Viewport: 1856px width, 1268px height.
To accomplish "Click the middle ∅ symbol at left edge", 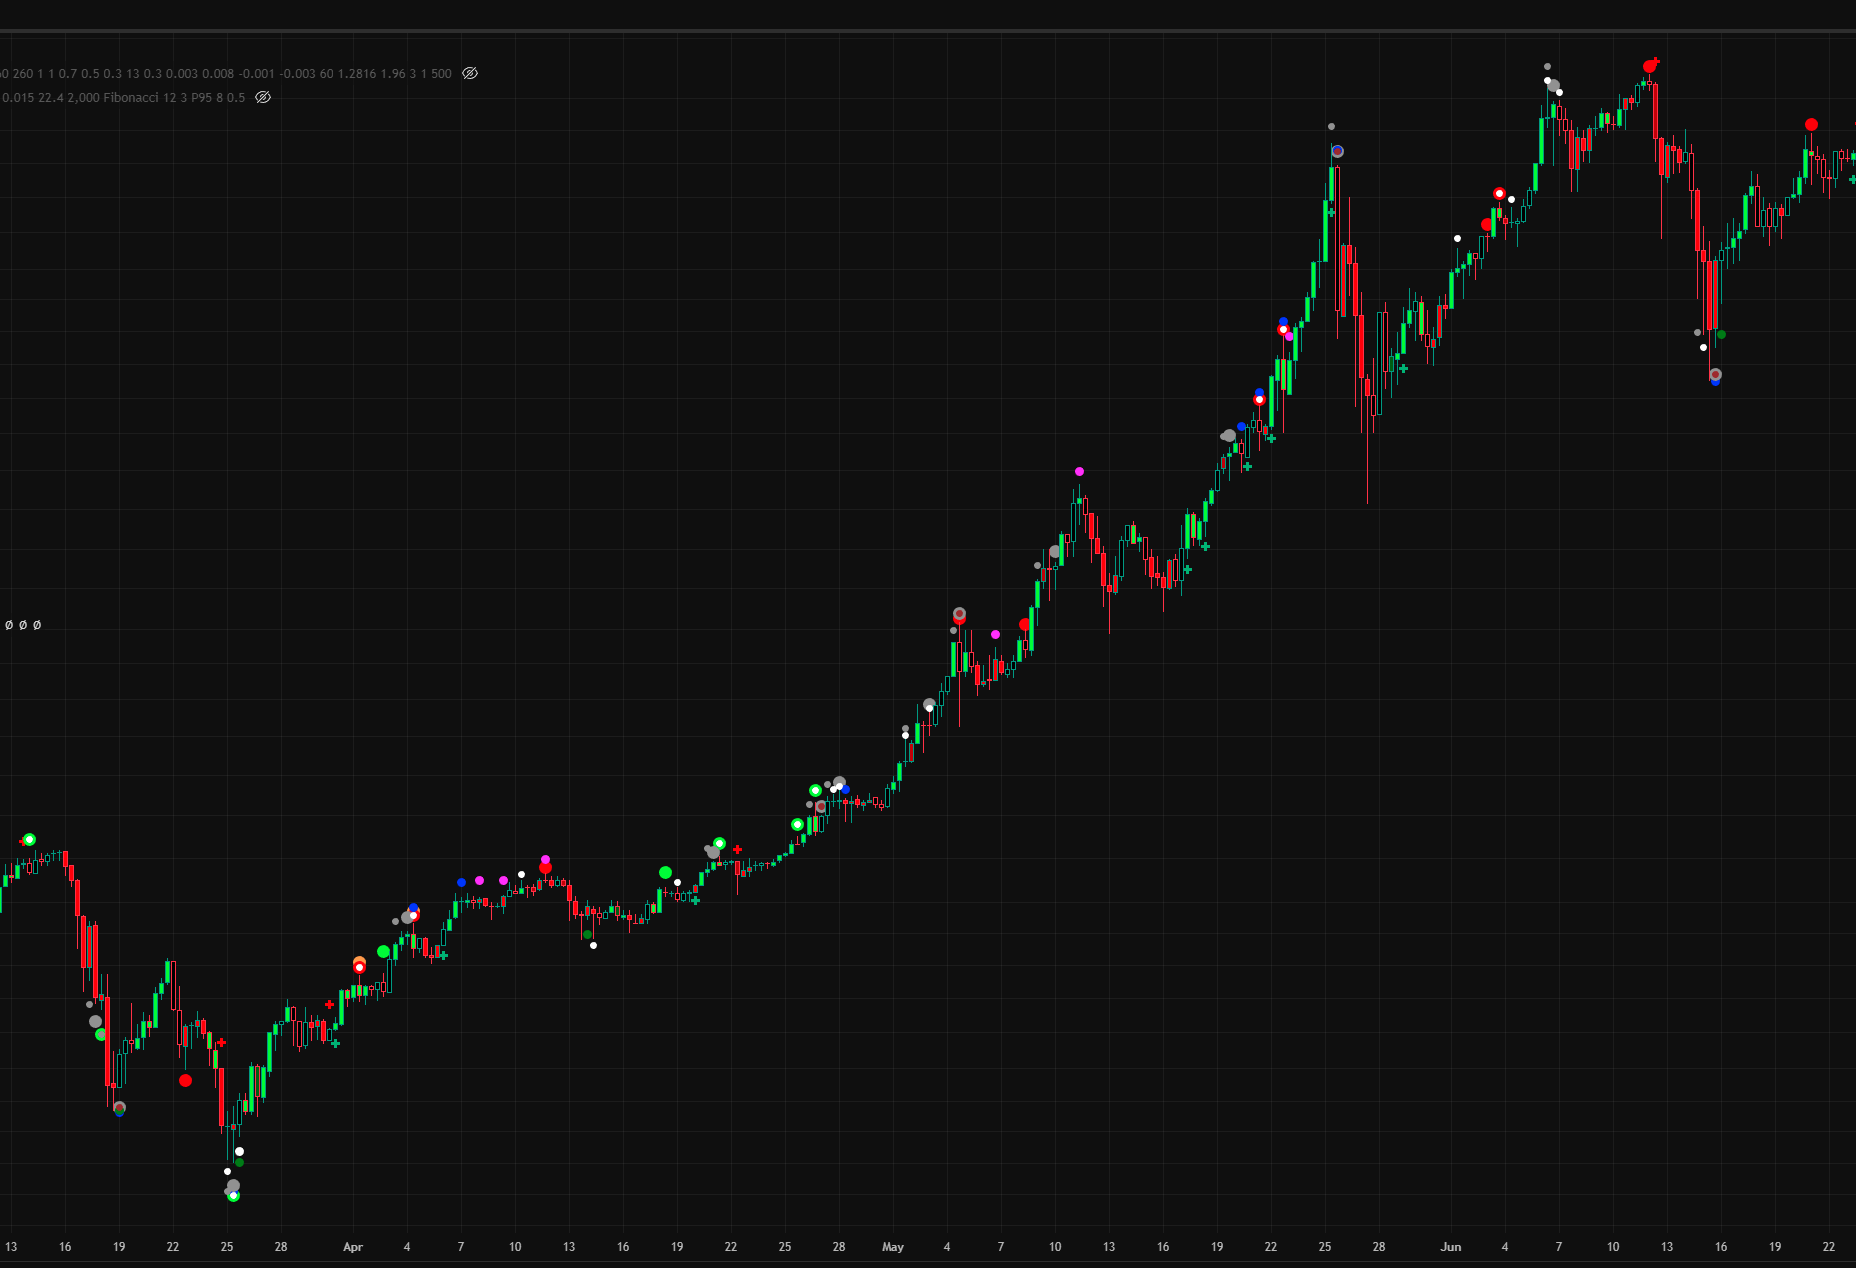I will 23,625.
